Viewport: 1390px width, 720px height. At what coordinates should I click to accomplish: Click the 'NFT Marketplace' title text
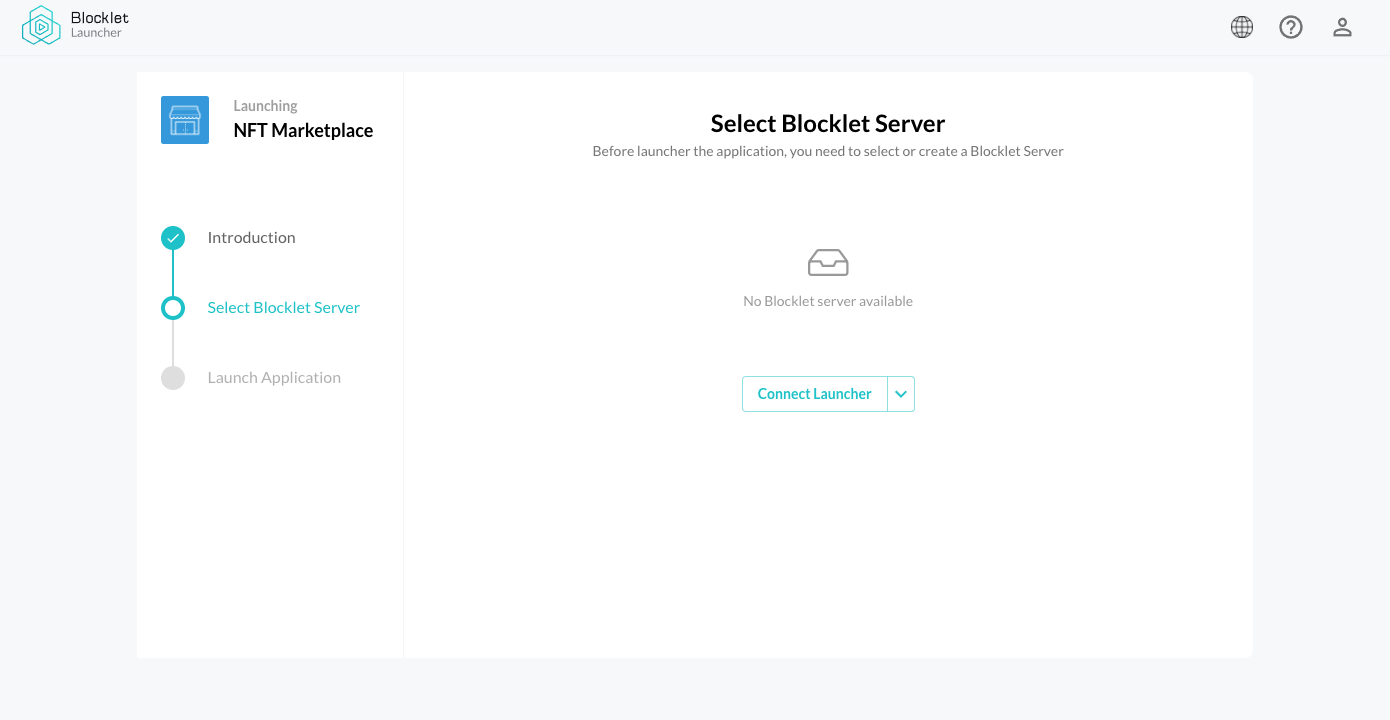pyautogui.click(x=303, y=131)
